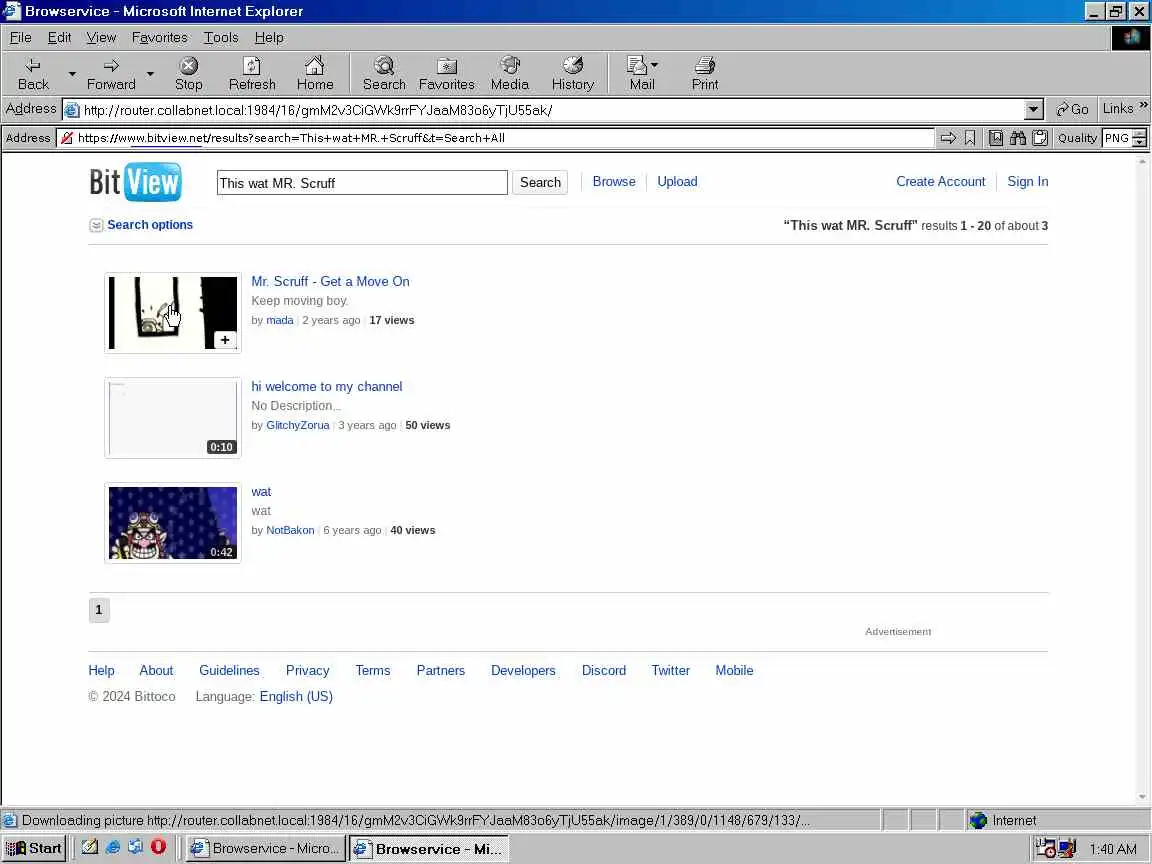Click the Search options expand icon
Screen dimensions: 1152x864
[96, 225]
